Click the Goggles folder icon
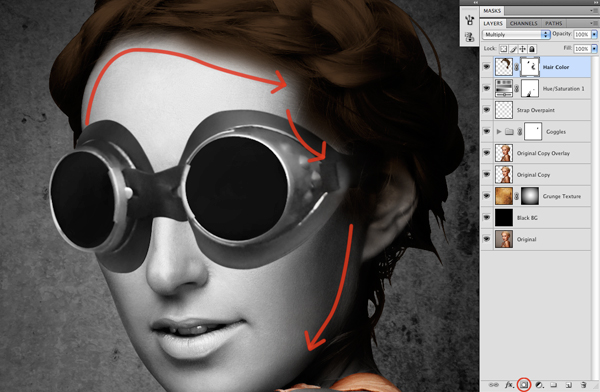 coord(509,132)
